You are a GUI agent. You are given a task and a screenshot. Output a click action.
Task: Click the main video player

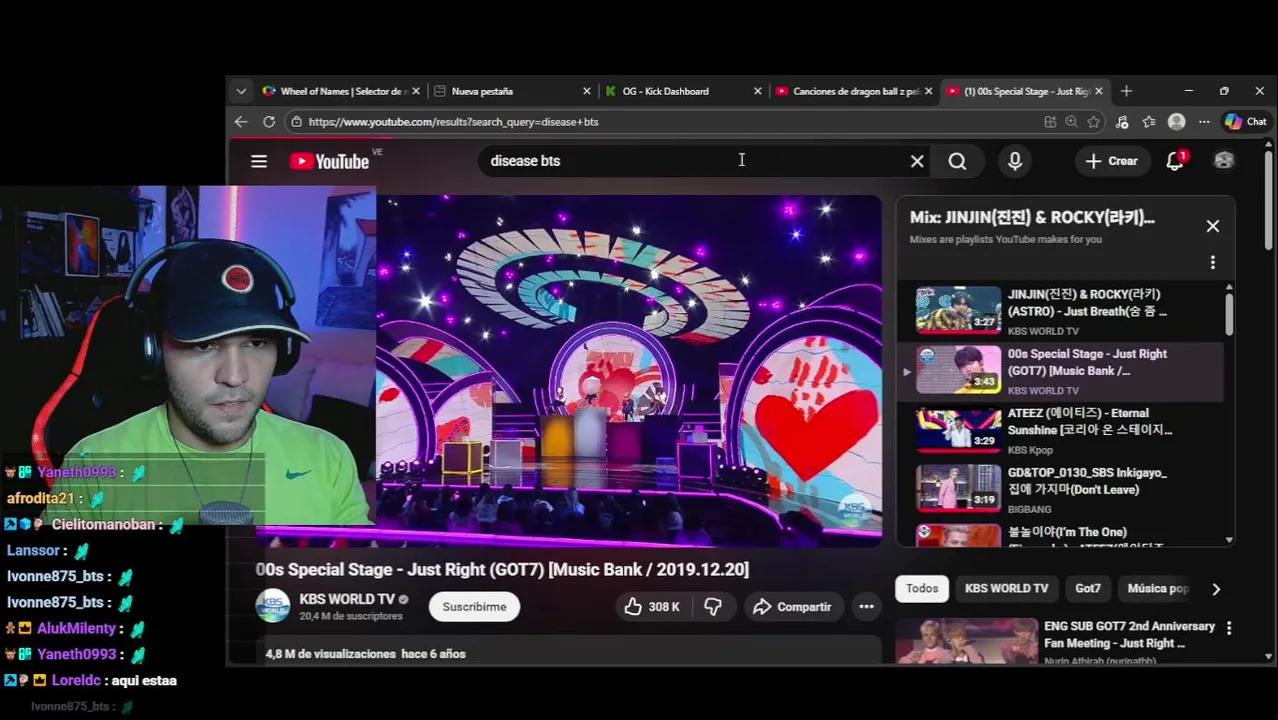click(x=629, y=370)
